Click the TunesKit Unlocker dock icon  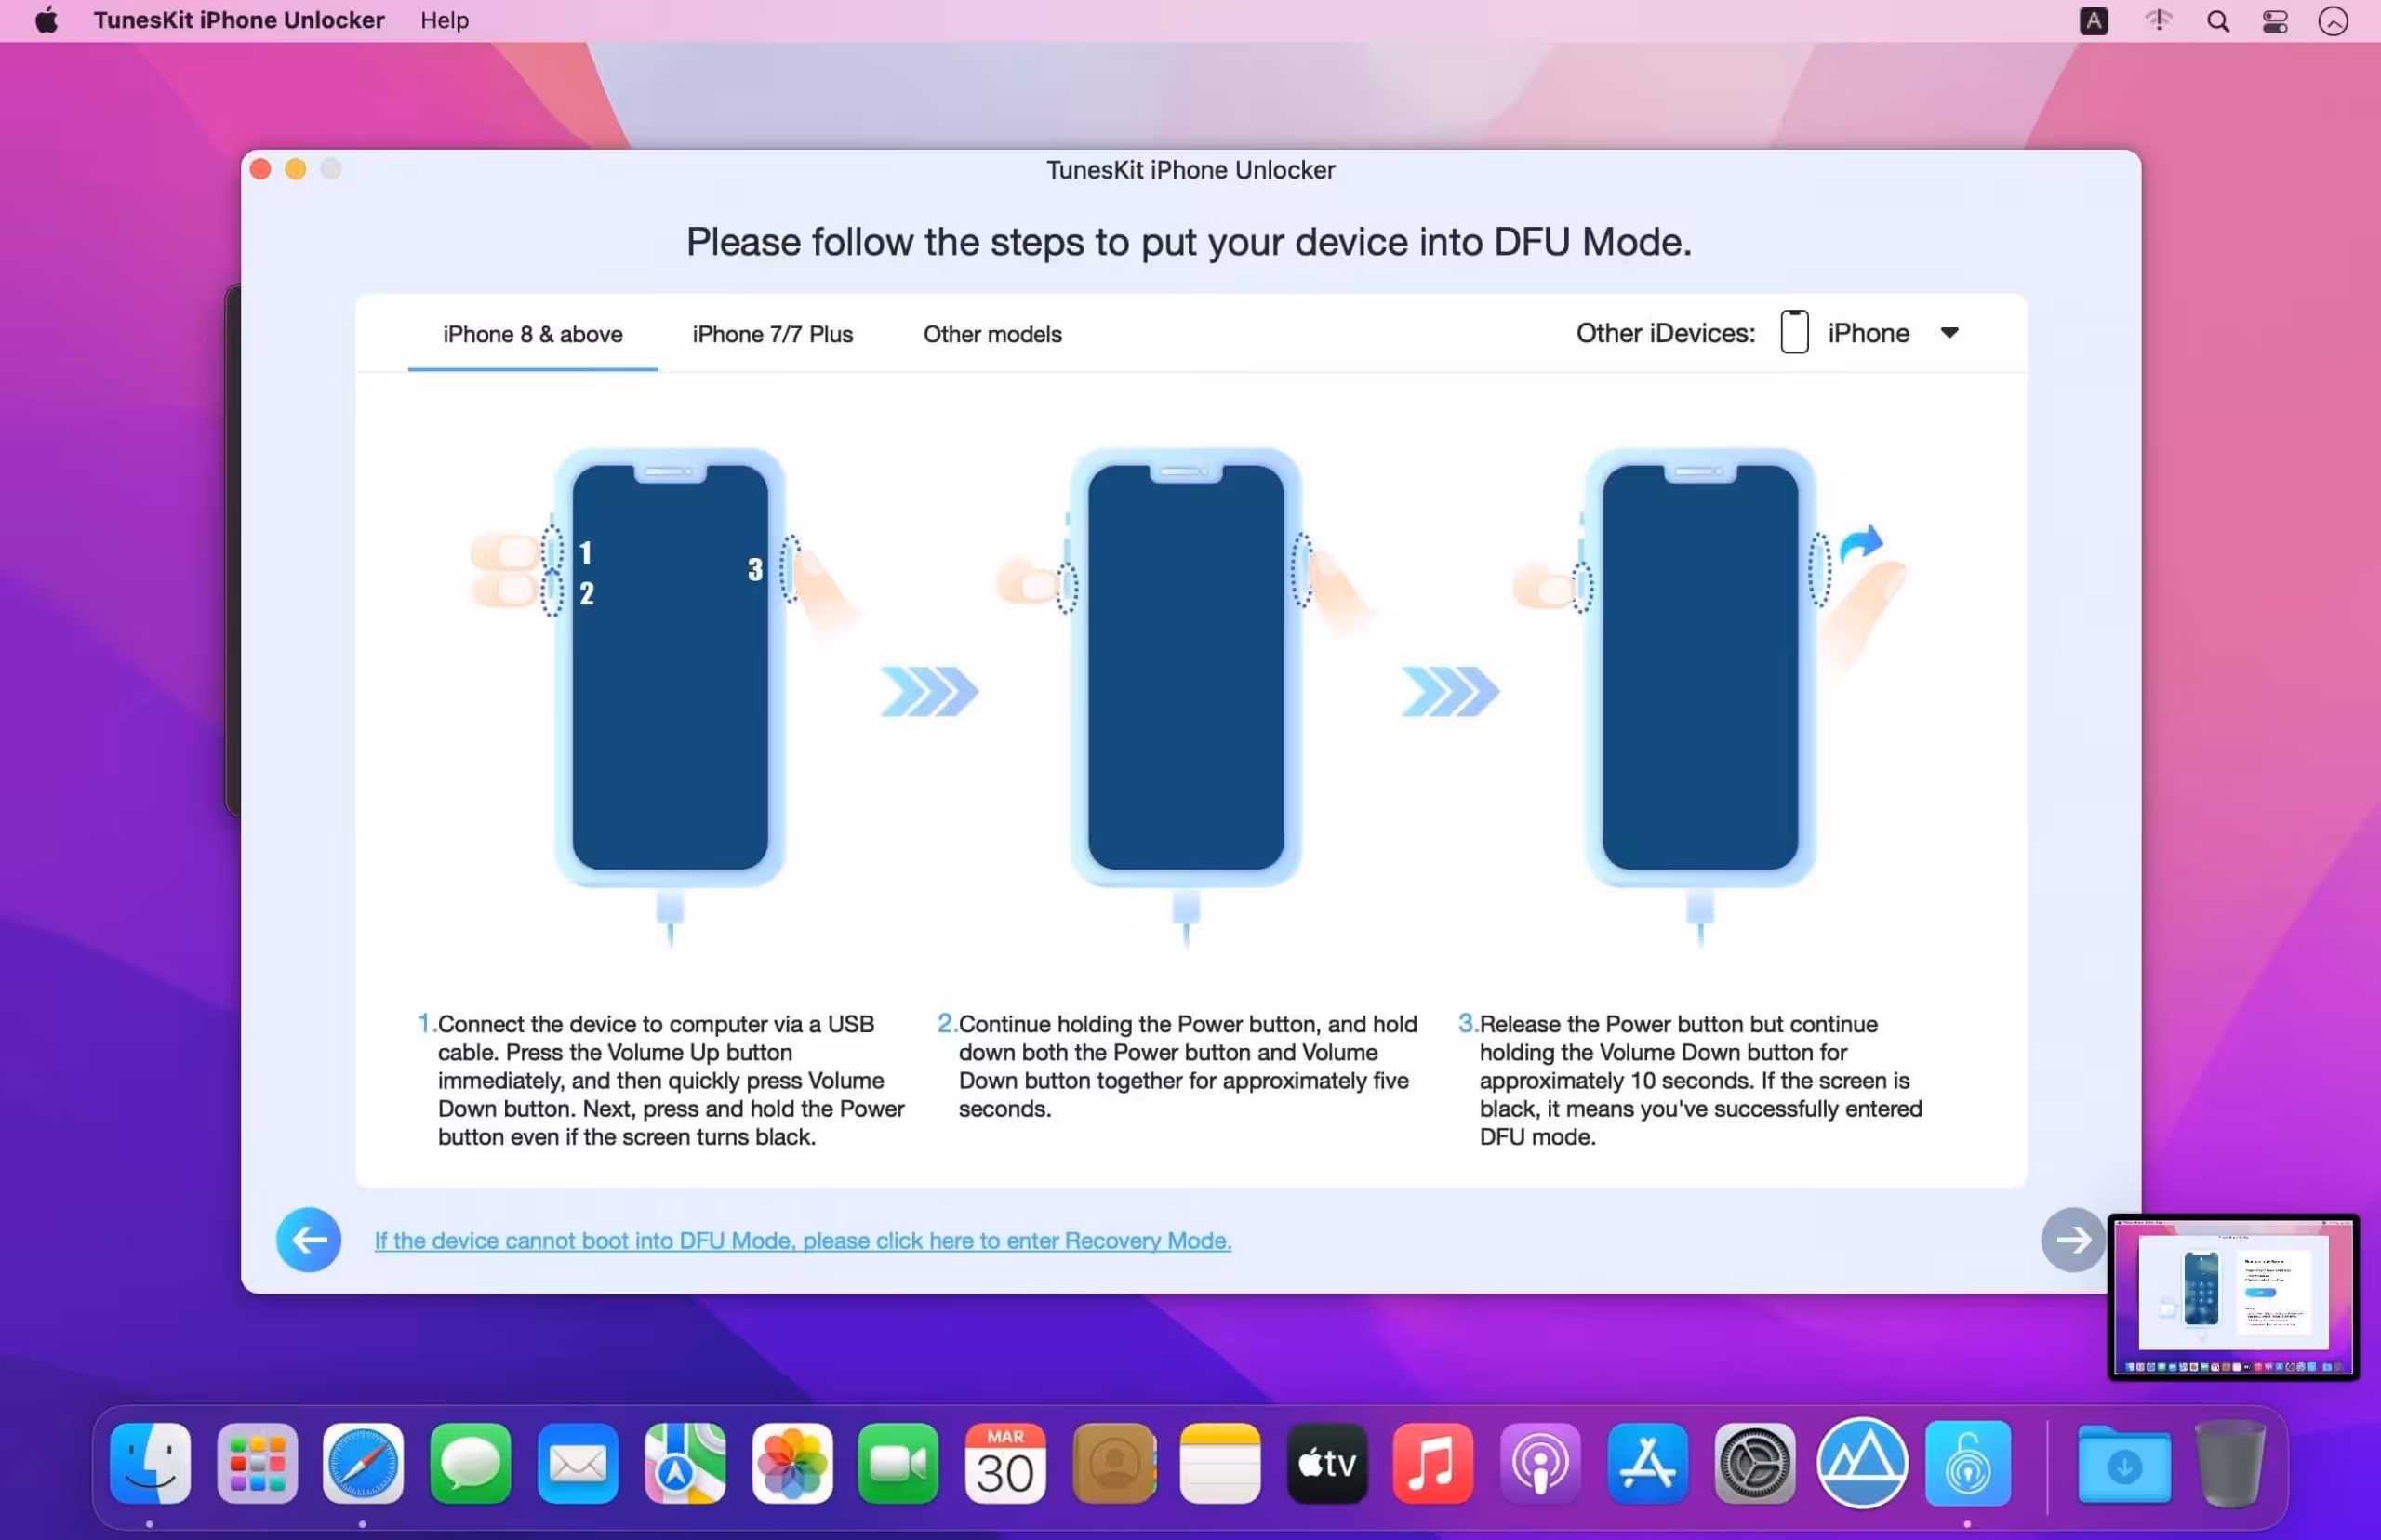click(x=1968, y=1463)
